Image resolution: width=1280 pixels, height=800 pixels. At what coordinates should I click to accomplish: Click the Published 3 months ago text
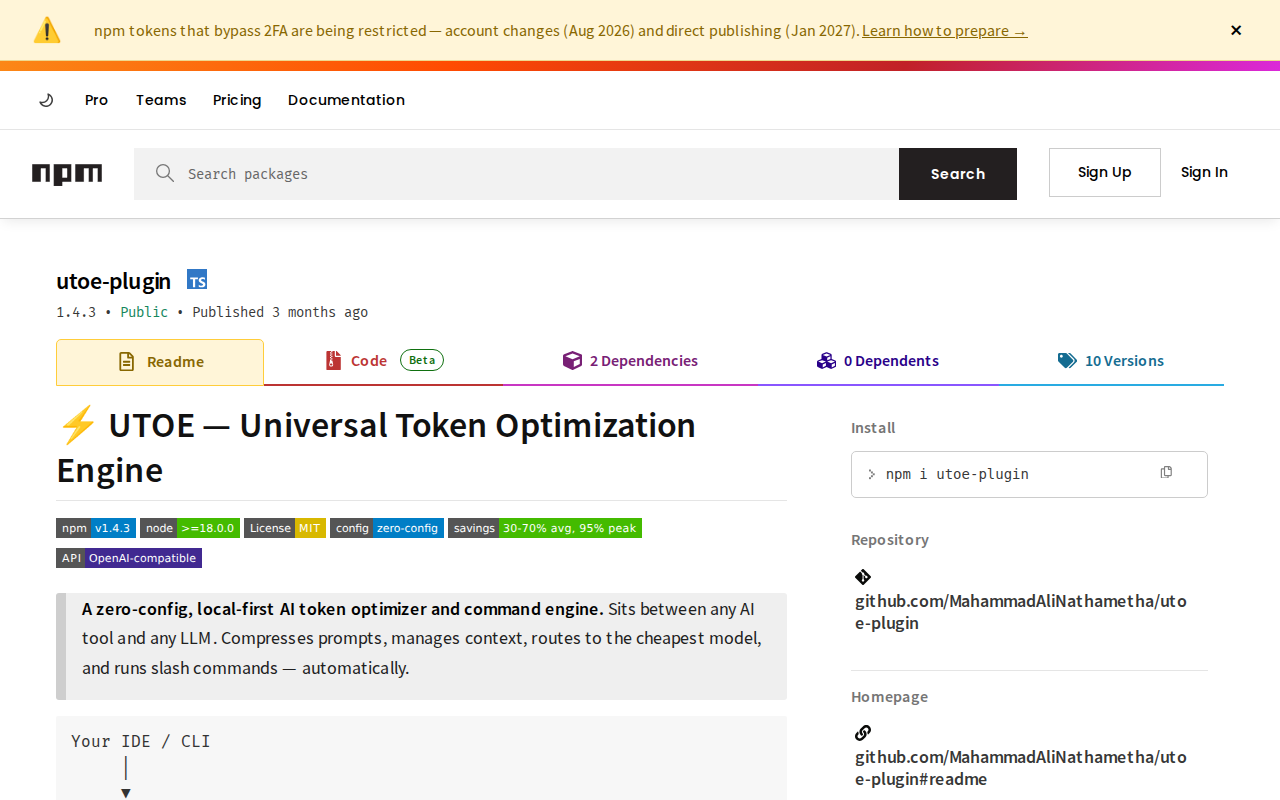click(x=280, y=312)
